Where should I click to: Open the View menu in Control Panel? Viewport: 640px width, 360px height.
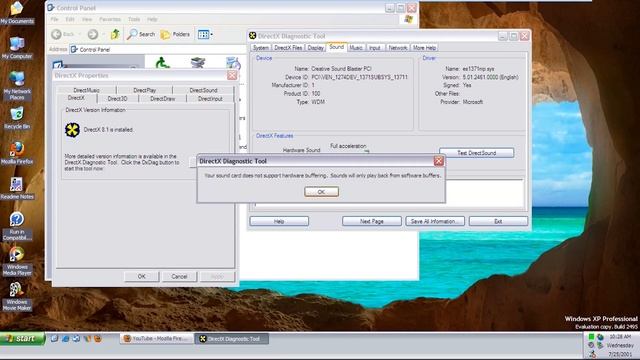click(x=87, y=19)
